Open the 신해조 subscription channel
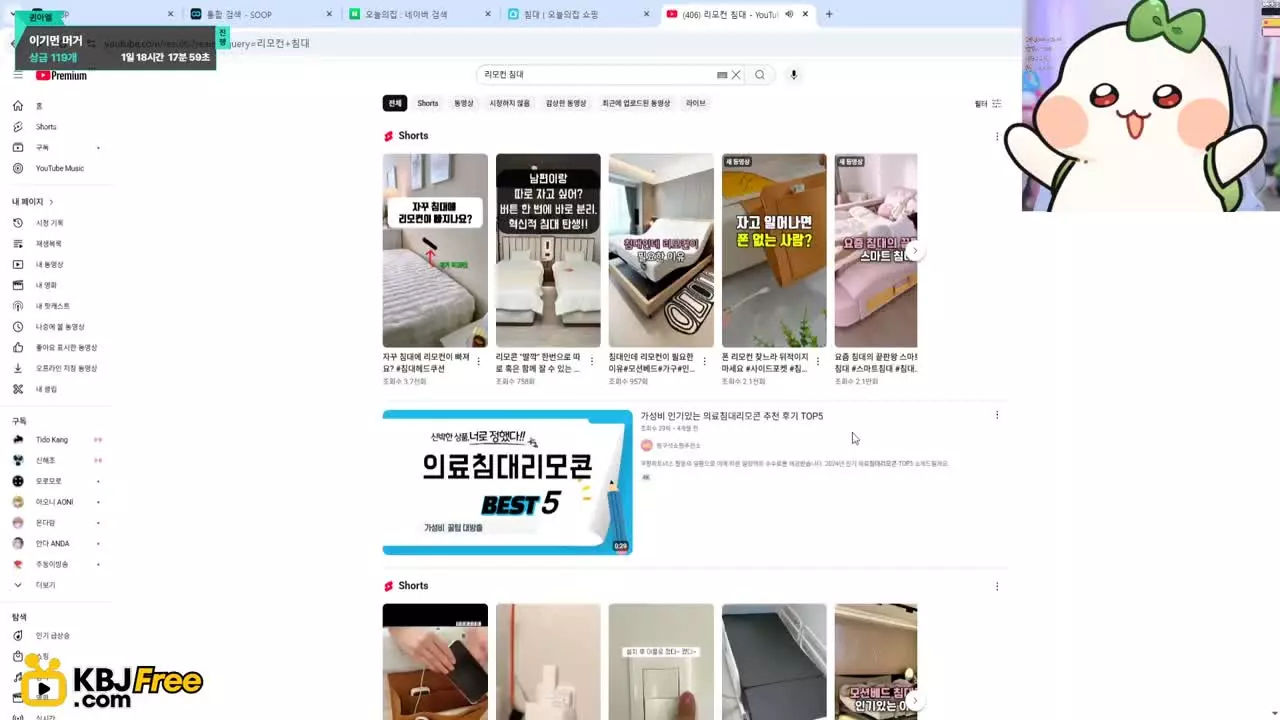Viewport: 1280px width, 720px height. [46, 460]
